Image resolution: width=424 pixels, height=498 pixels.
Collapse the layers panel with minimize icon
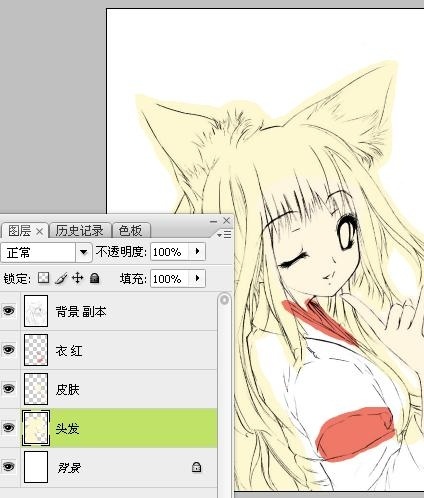pyautogui.click(x=213, y=221)
